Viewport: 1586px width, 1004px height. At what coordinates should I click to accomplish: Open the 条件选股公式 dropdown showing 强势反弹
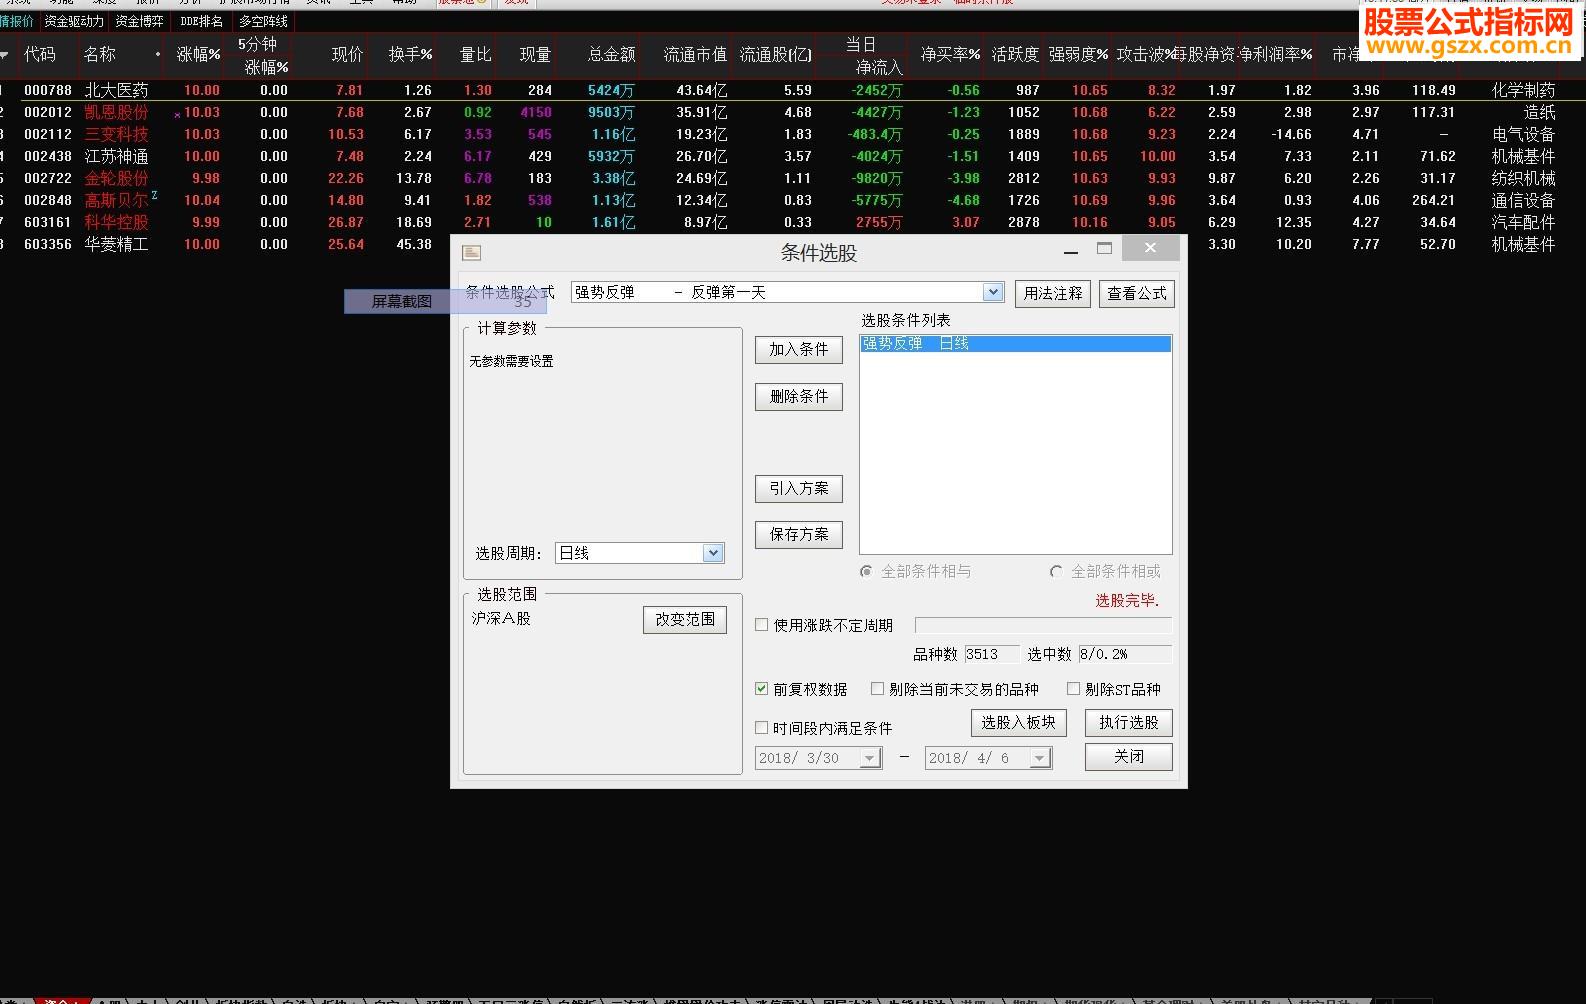pos(992,292)
